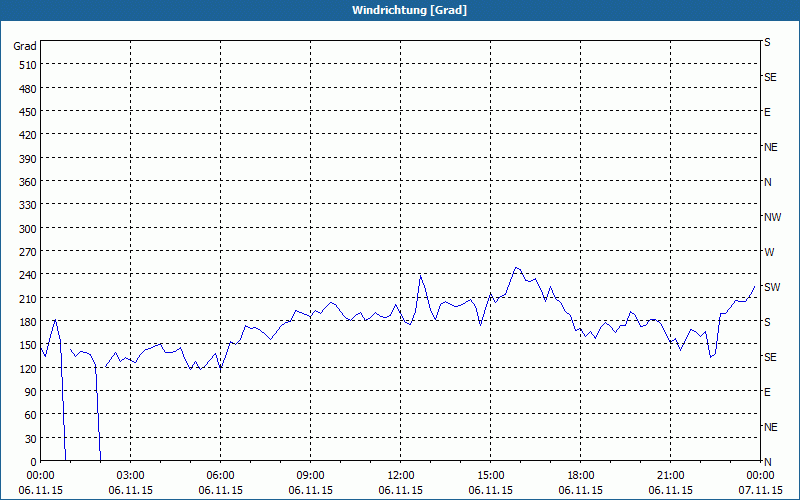The height and width of the screenshot is (500, 800).
Task: Click the 15:00 time axis label
Action: pyautogui.click(x=490, y=476)
